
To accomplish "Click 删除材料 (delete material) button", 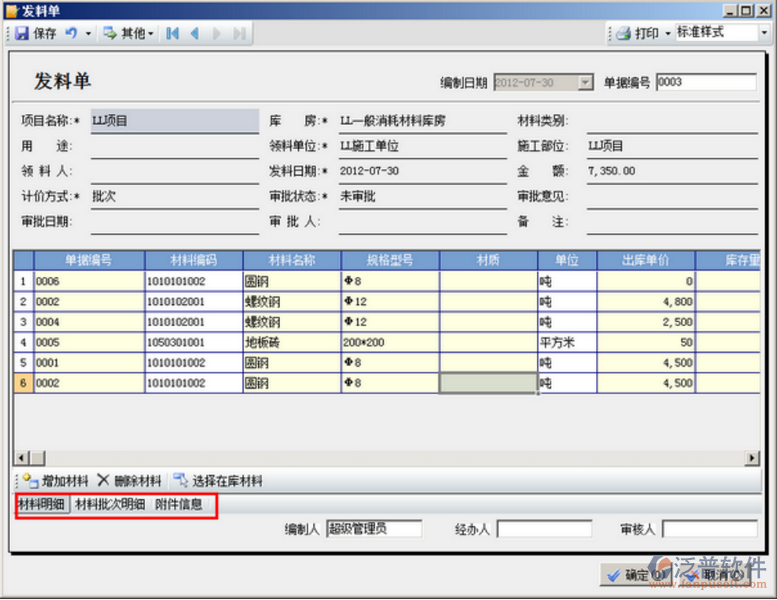I will click(129, 481).
